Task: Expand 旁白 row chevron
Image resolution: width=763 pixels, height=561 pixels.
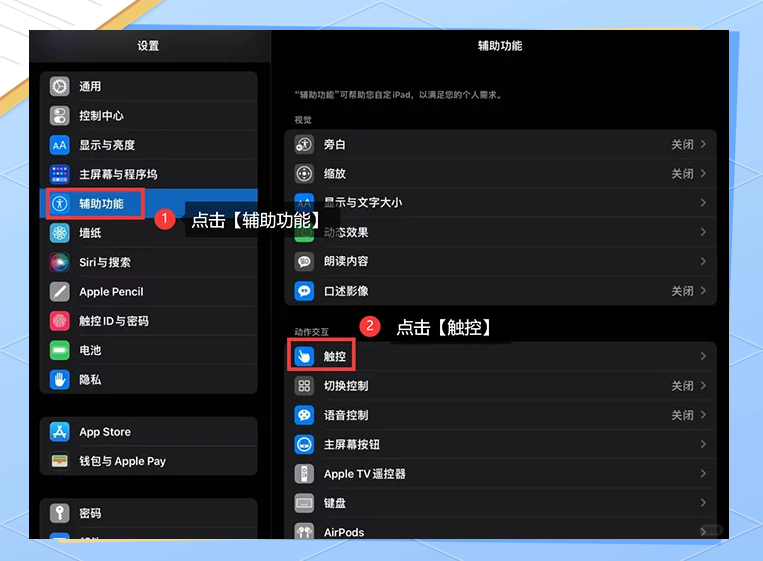Action: (703, 144)
